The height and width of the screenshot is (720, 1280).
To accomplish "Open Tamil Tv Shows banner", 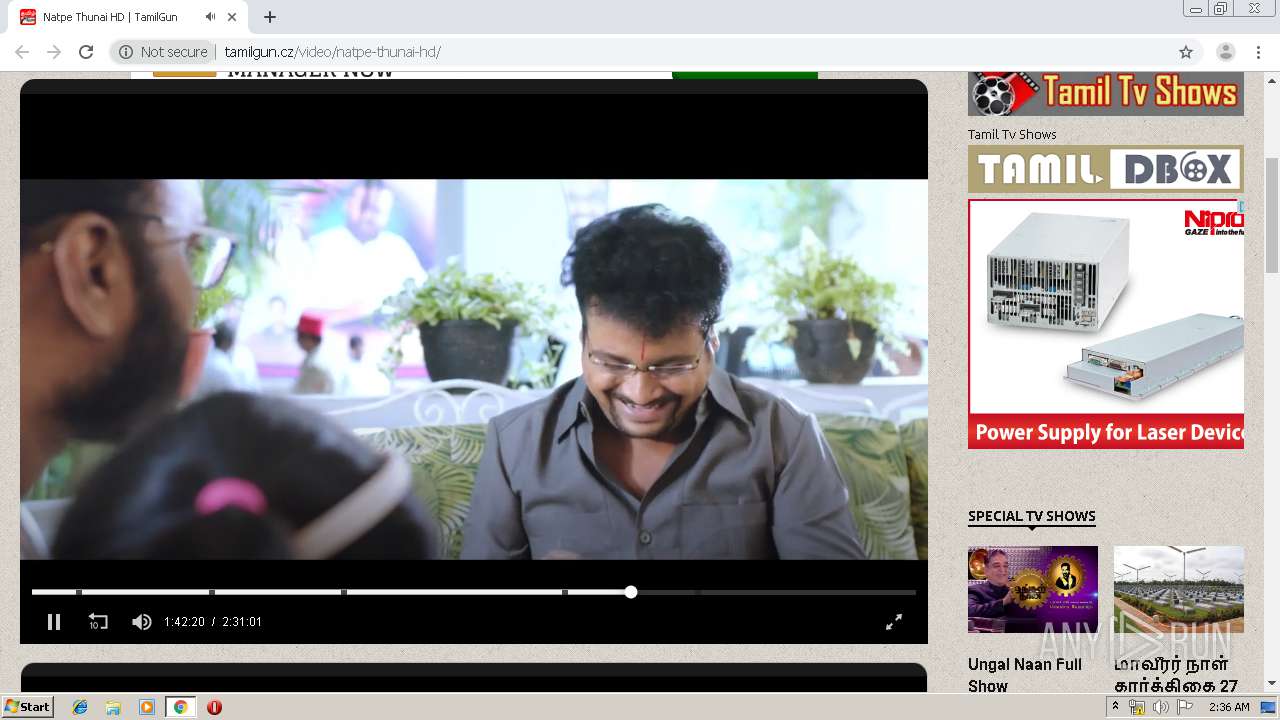I will 1106,94.
